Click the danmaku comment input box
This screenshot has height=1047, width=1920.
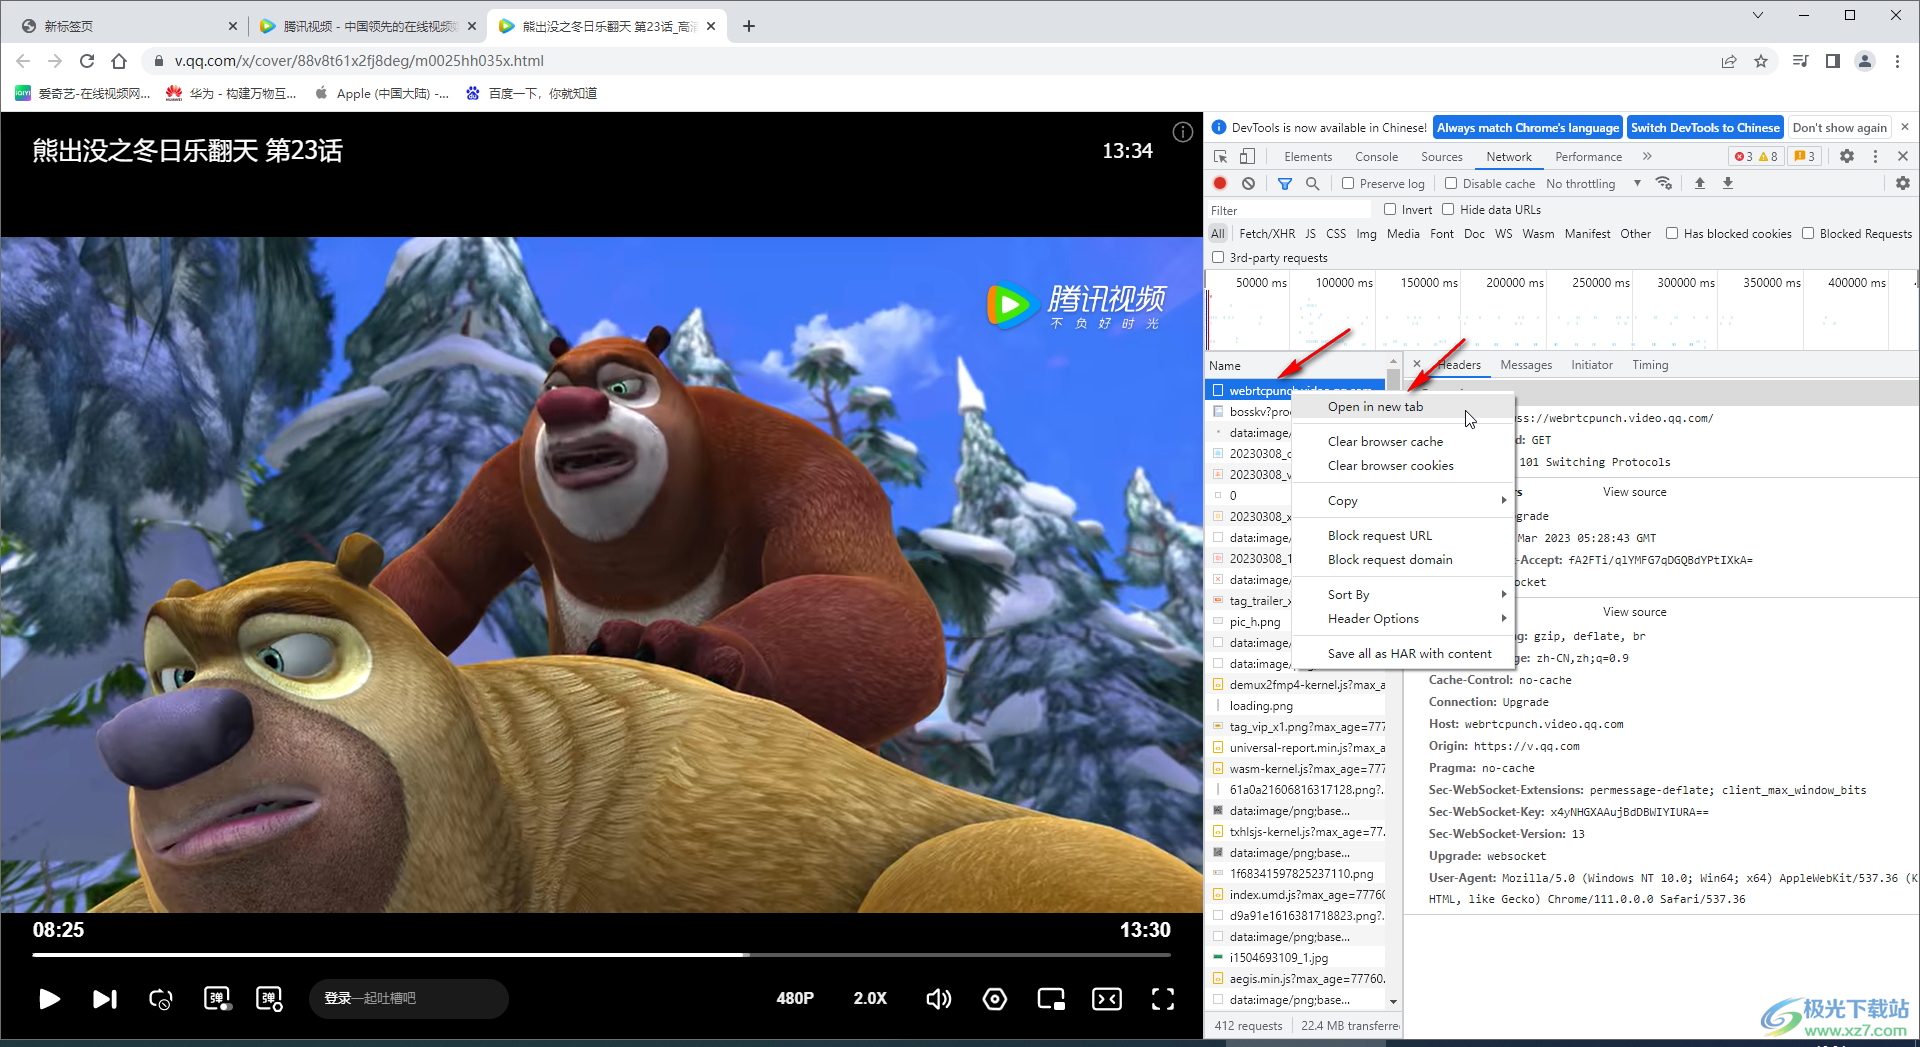click(x=408, y=998)
